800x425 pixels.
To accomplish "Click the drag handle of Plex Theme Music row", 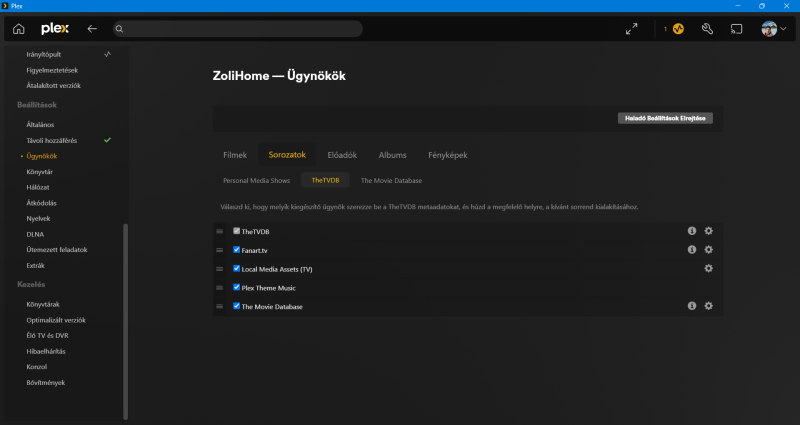I will [x=219, y=288].
